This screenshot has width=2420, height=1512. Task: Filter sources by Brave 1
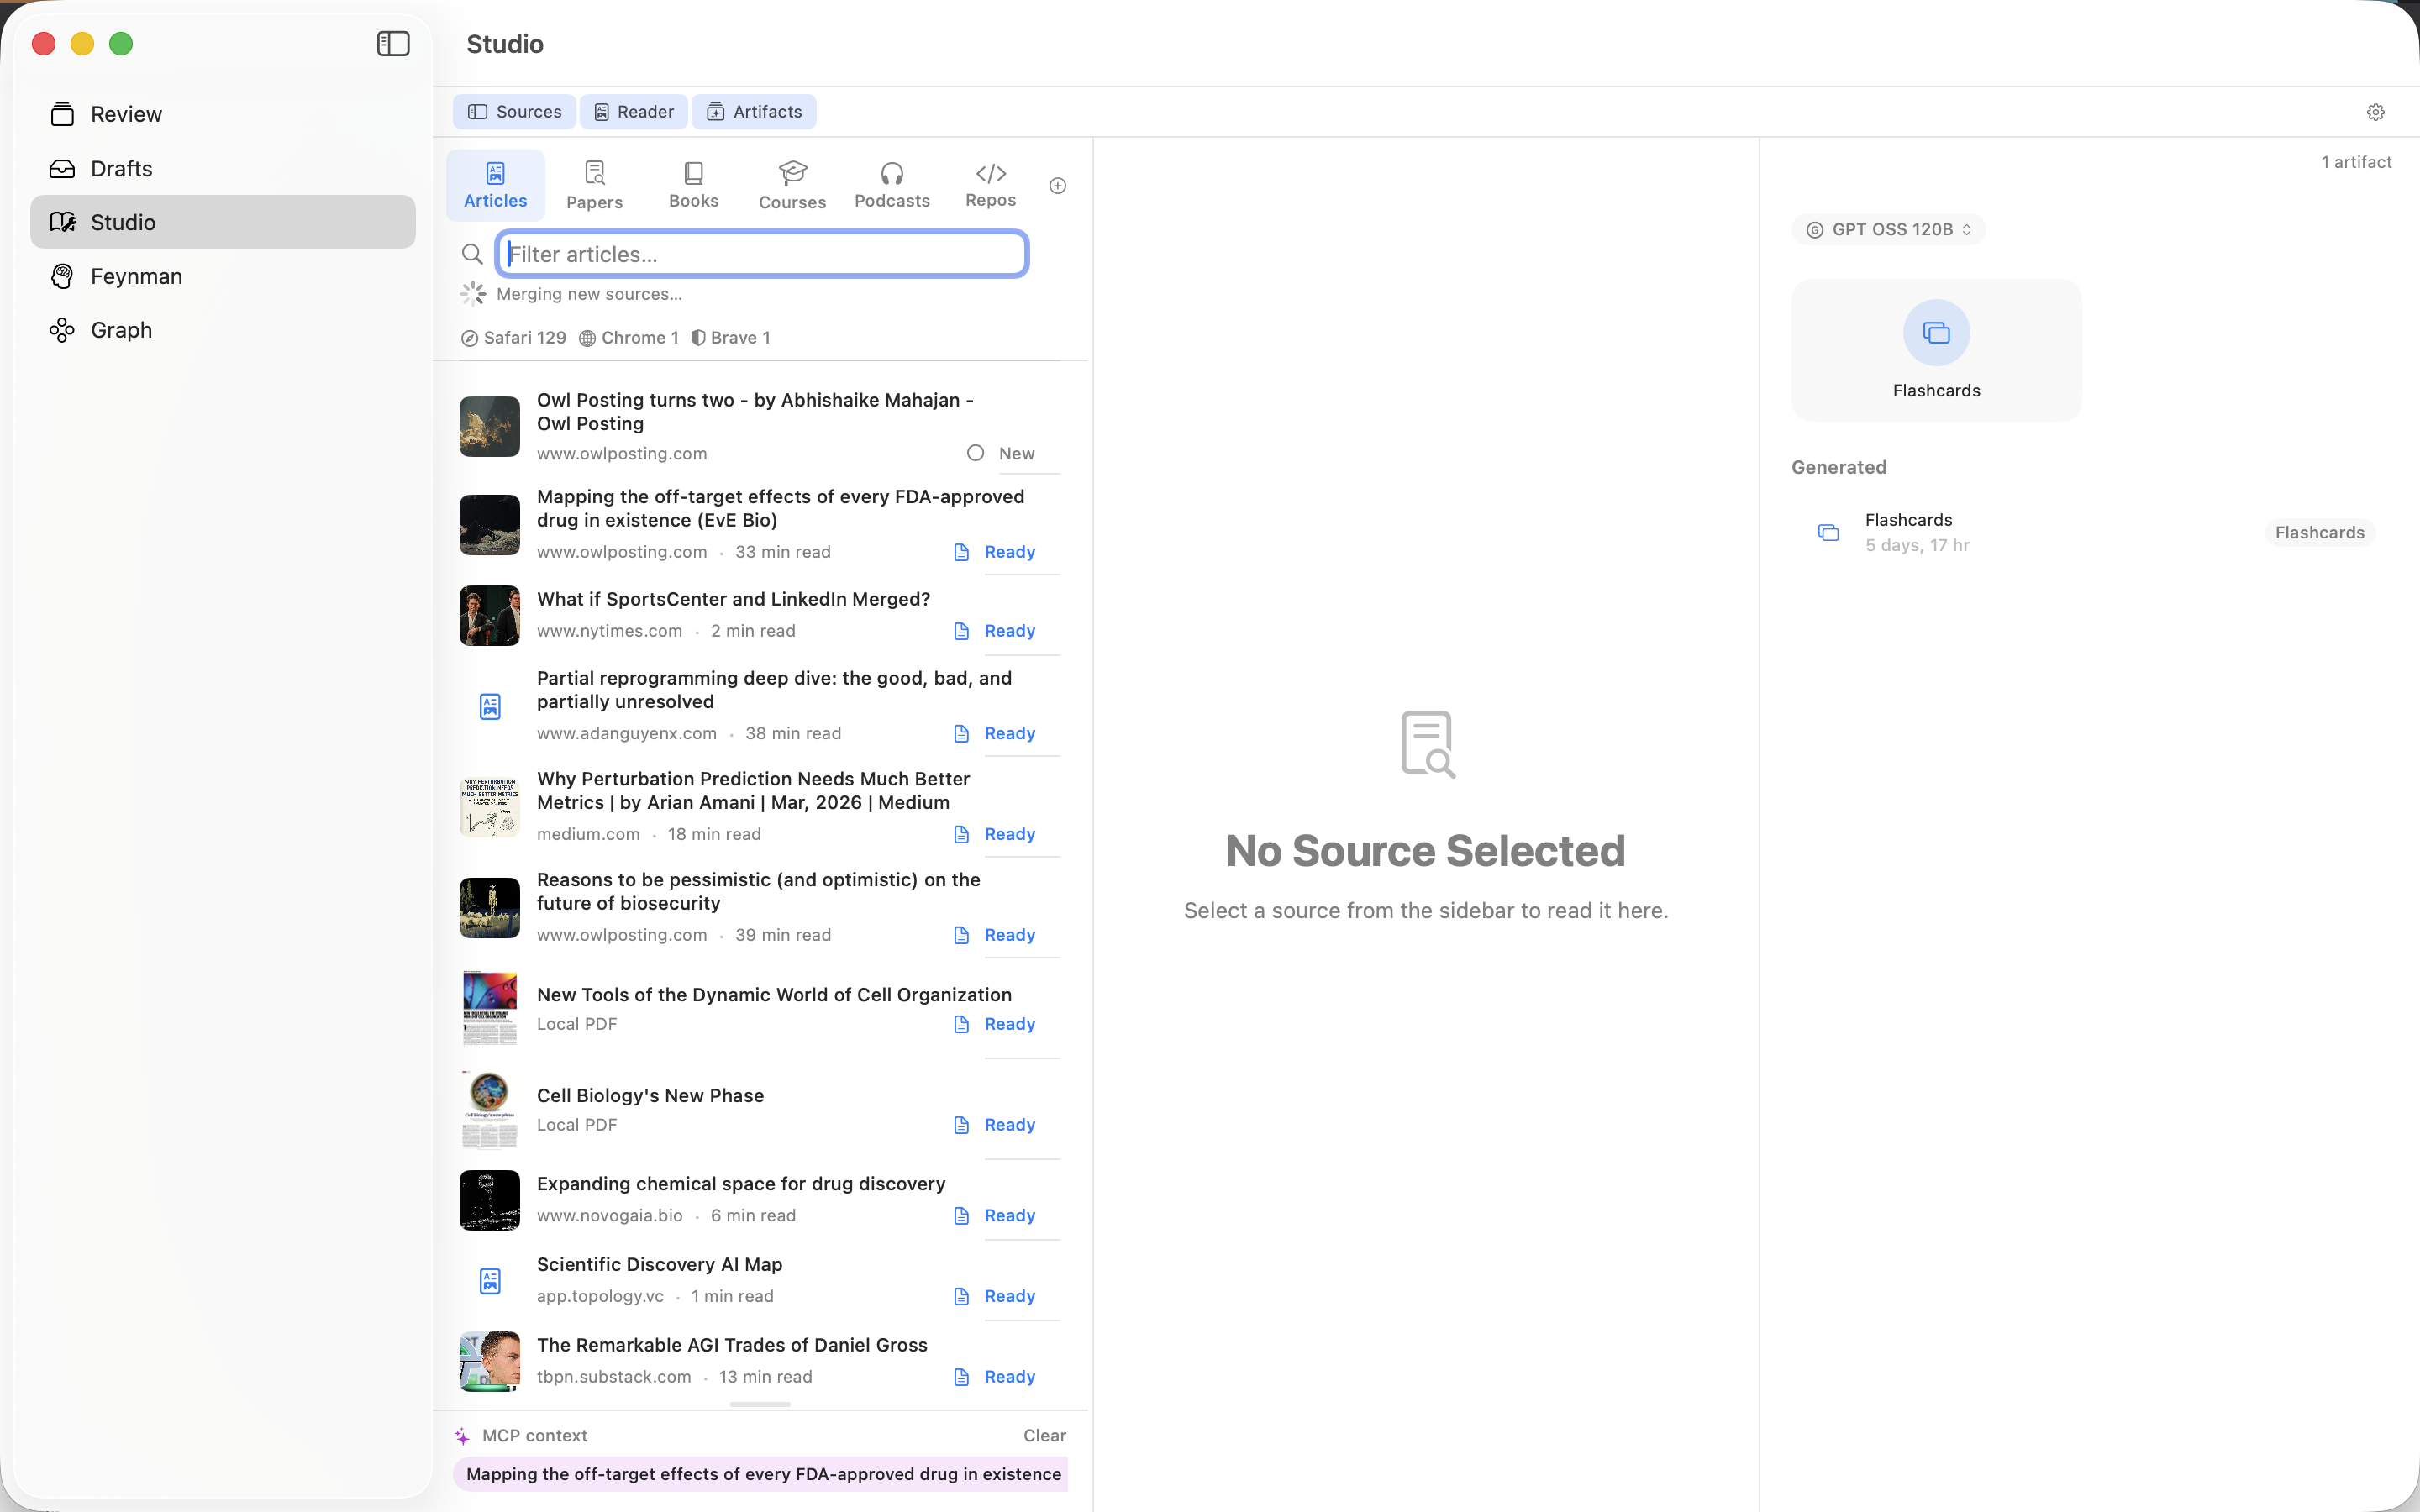click(x=731, y=337)
